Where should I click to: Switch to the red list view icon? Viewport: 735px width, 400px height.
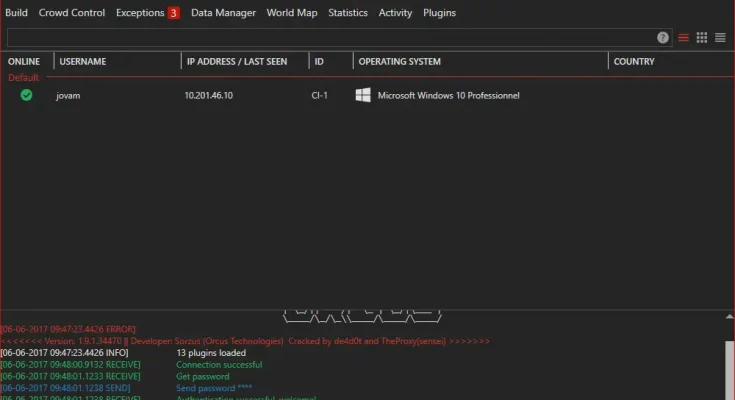pos(684,37)
